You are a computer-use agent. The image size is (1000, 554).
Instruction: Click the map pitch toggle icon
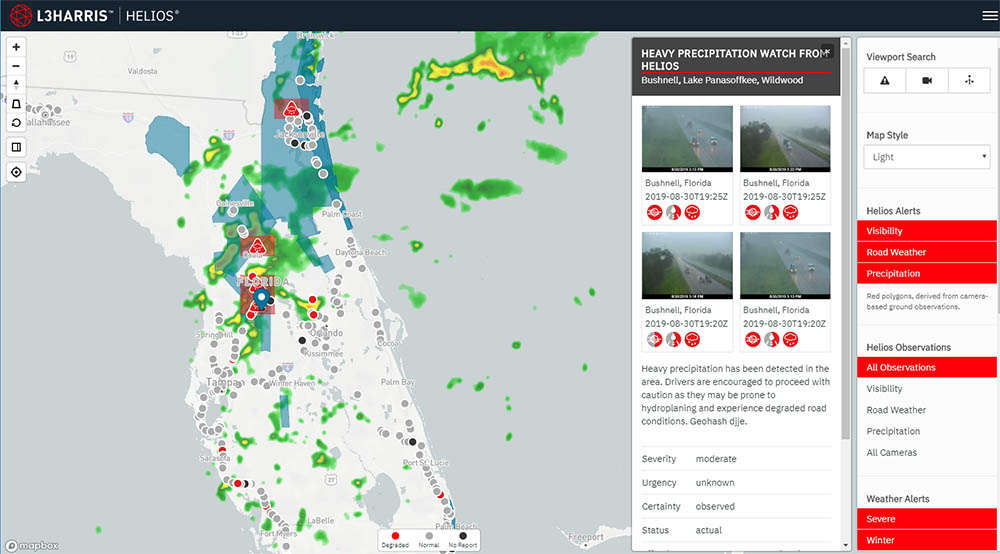(x=16, y=103)
